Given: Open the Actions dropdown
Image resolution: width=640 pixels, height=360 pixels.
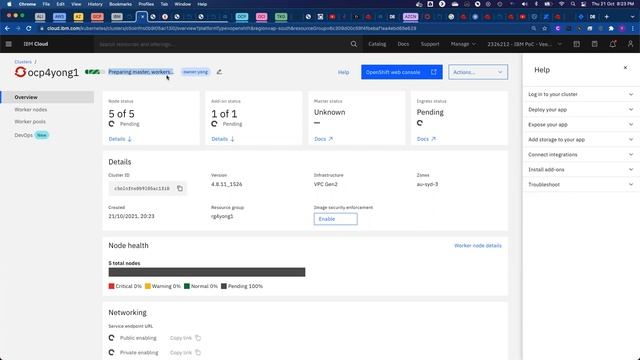Looking at the screenshot, I should [478, 72].
